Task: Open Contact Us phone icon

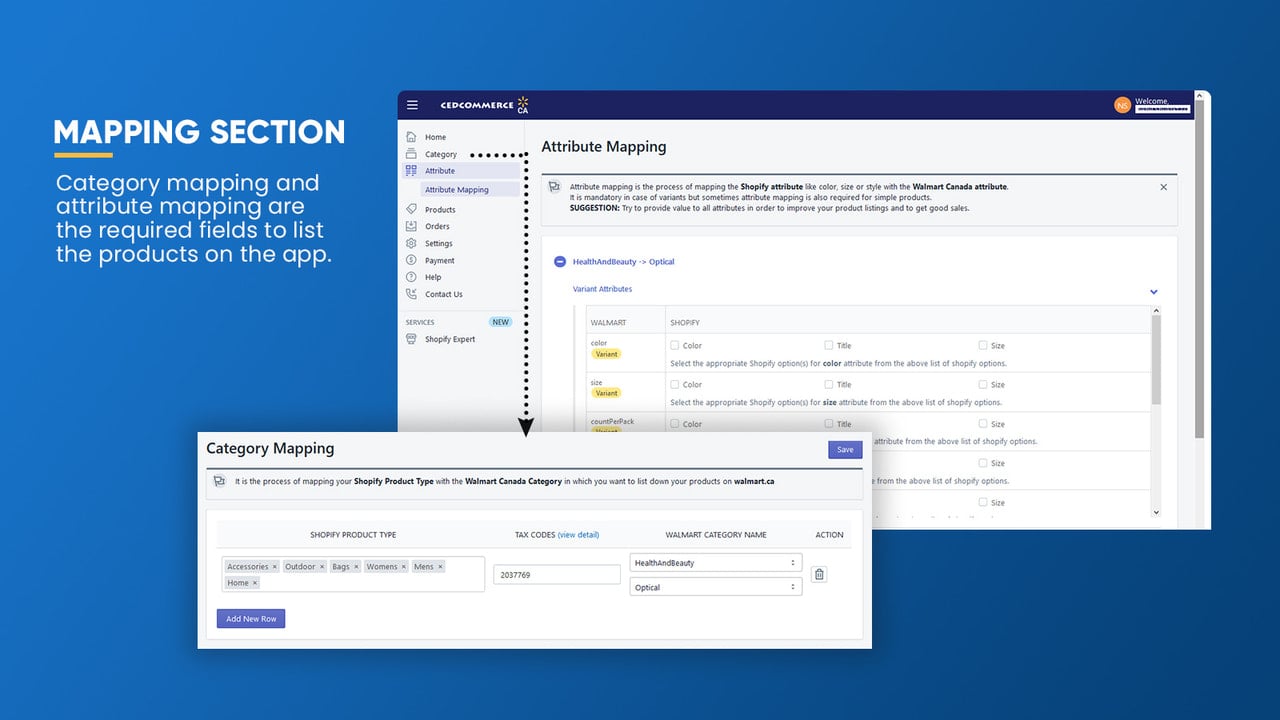Action: pyautogui.click(x=411, y=294)
